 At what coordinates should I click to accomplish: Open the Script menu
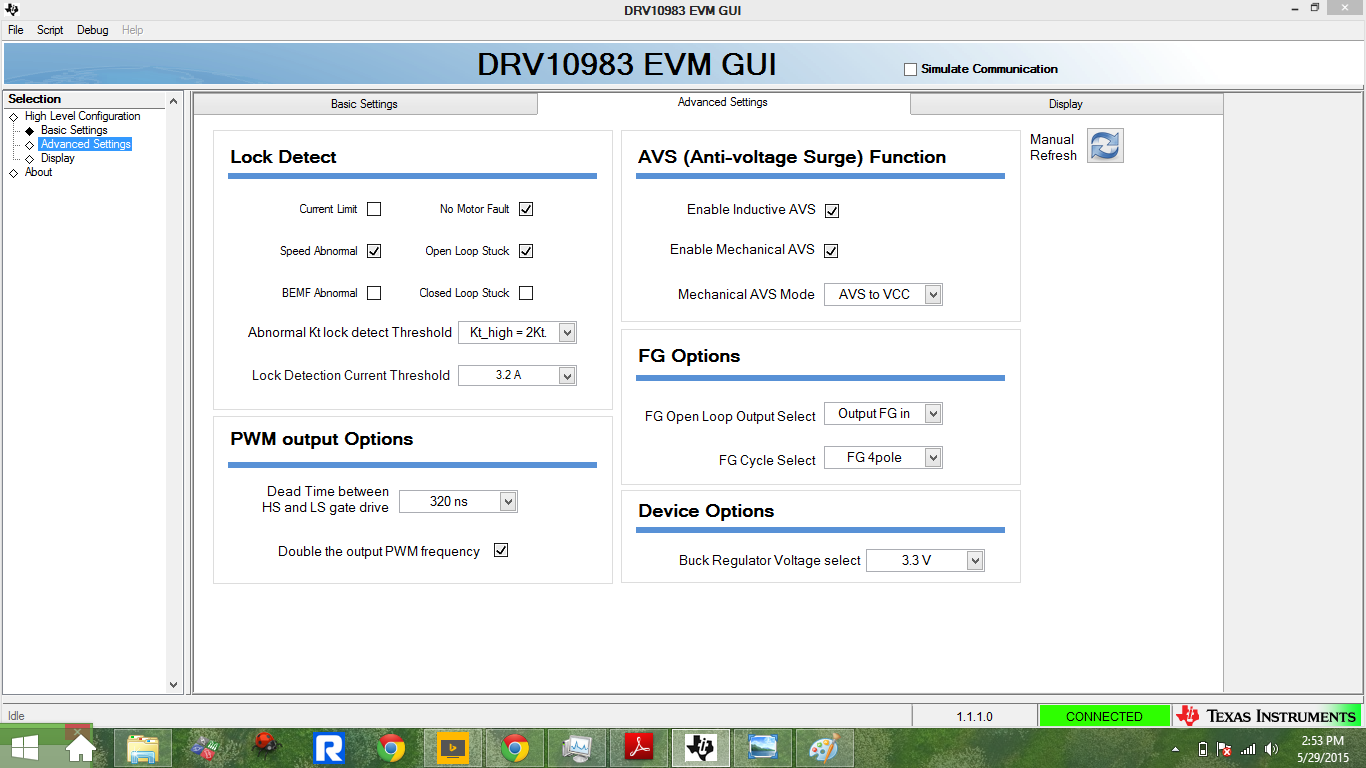point(50,30)
